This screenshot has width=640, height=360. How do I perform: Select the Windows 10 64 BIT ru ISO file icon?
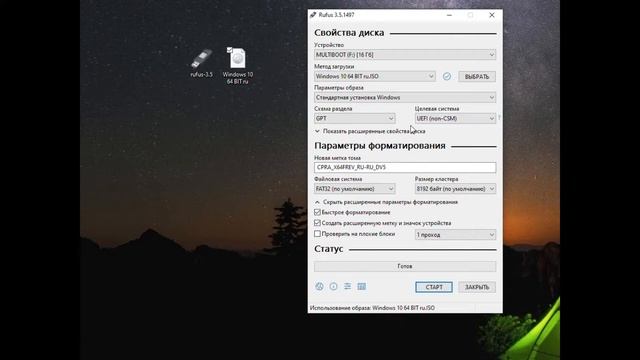point(238,65)
